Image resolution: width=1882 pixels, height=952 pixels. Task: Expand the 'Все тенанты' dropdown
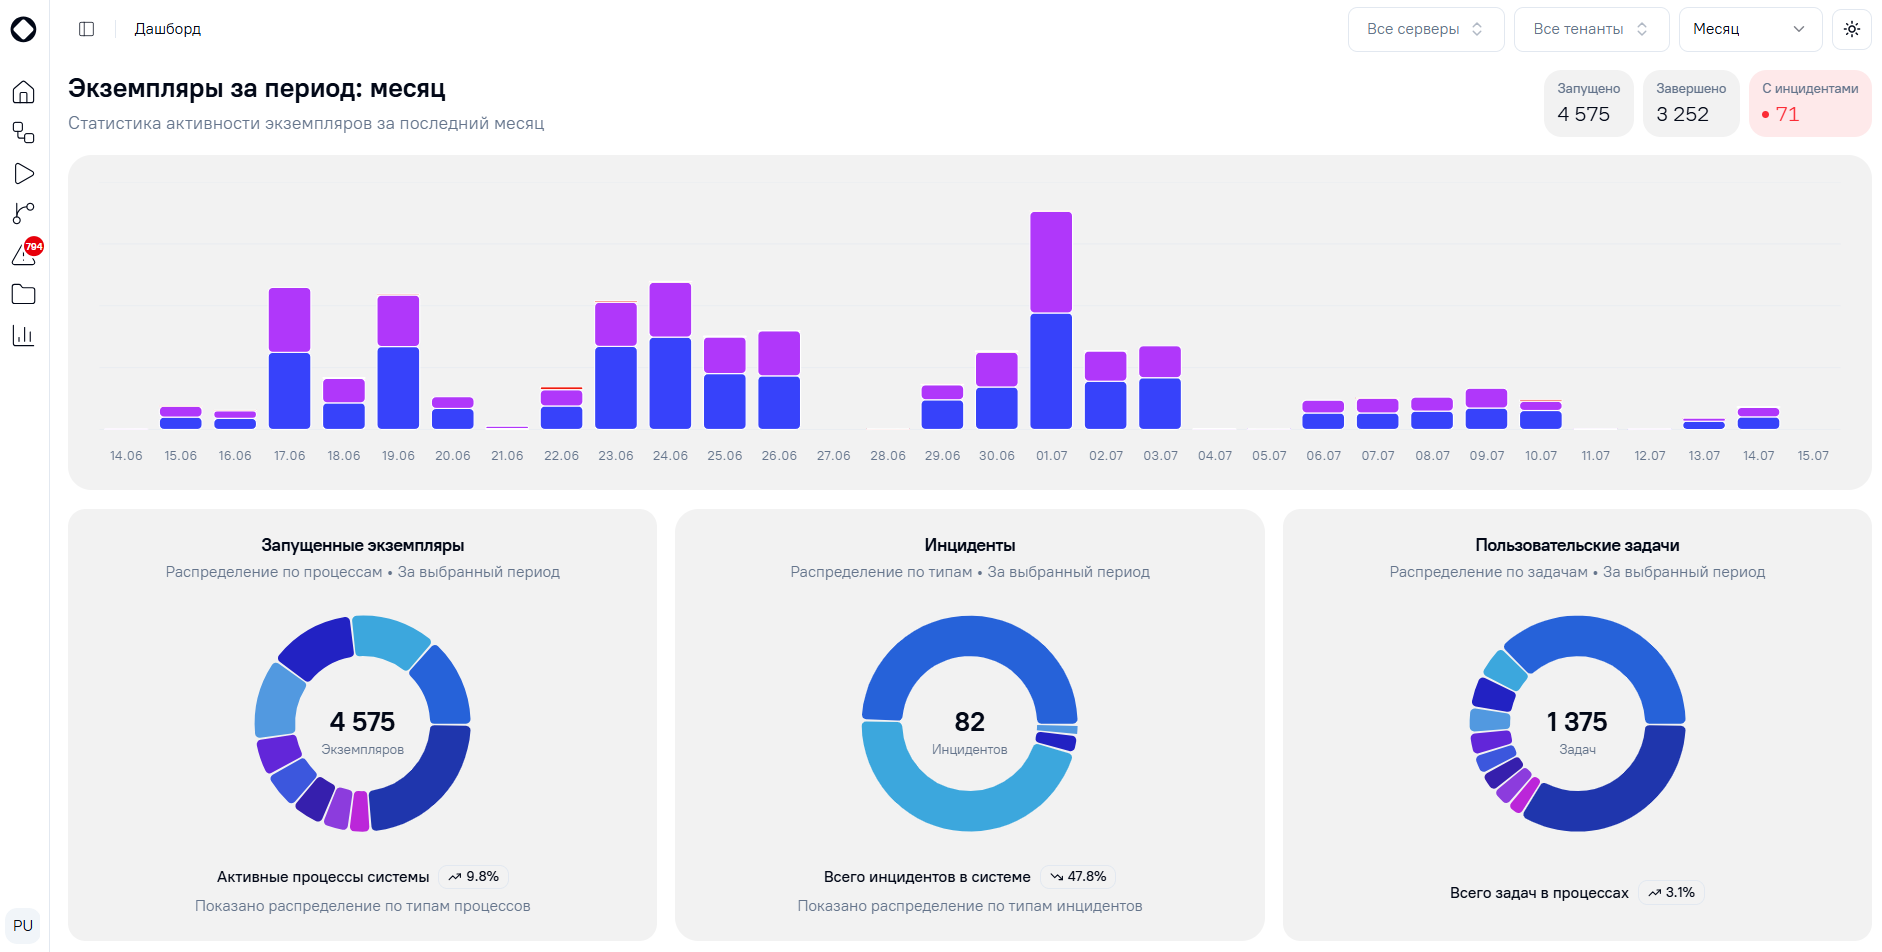pyautogui.click(x=1591, y=29)
